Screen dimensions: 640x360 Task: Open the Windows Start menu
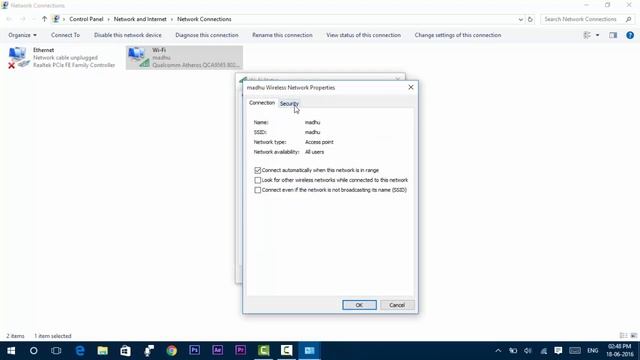(x=11, y=351)
